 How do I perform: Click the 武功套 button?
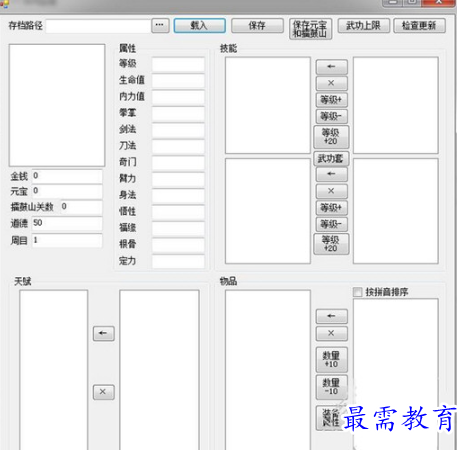click(331, 159)
